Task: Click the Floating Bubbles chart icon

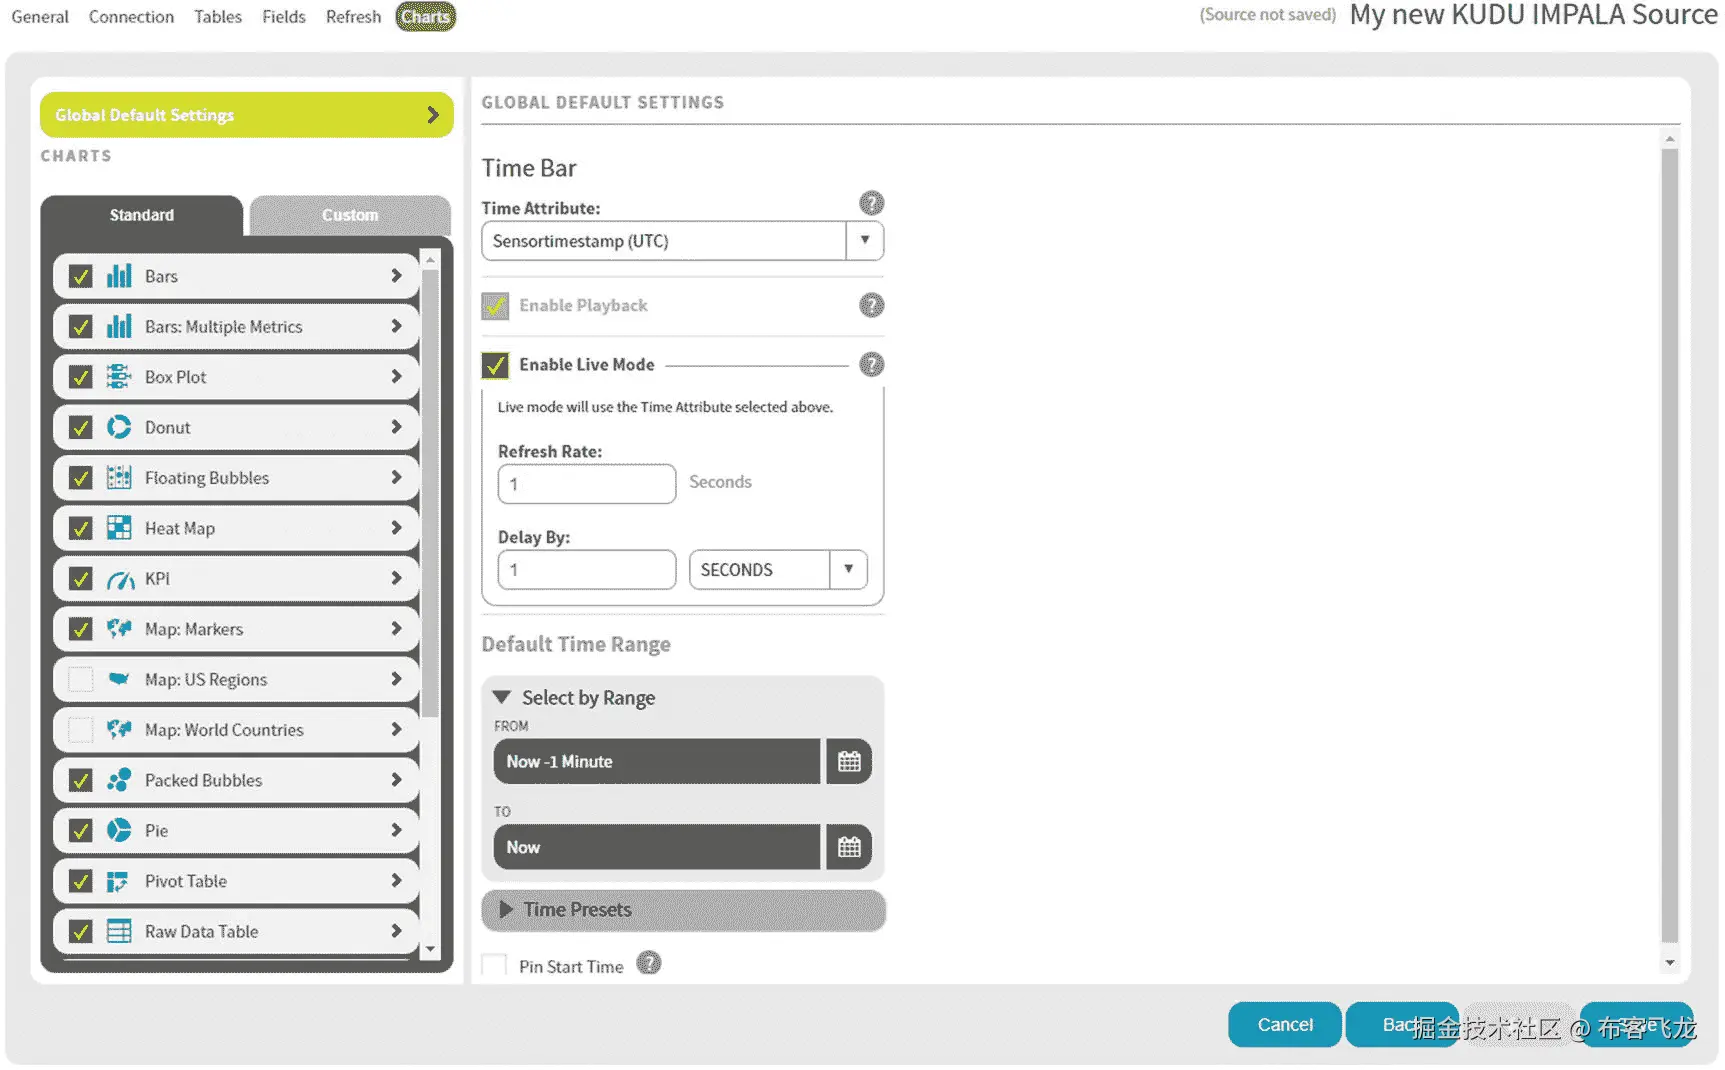Action: [119, 478]
